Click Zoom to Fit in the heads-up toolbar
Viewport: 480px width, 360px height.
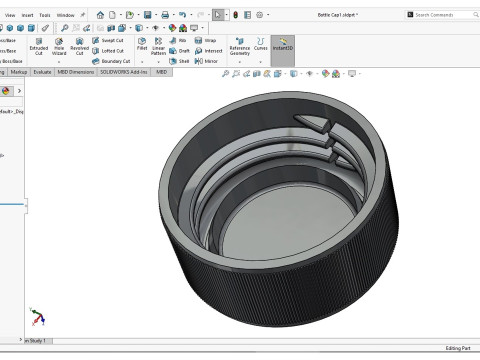point(226,74)
